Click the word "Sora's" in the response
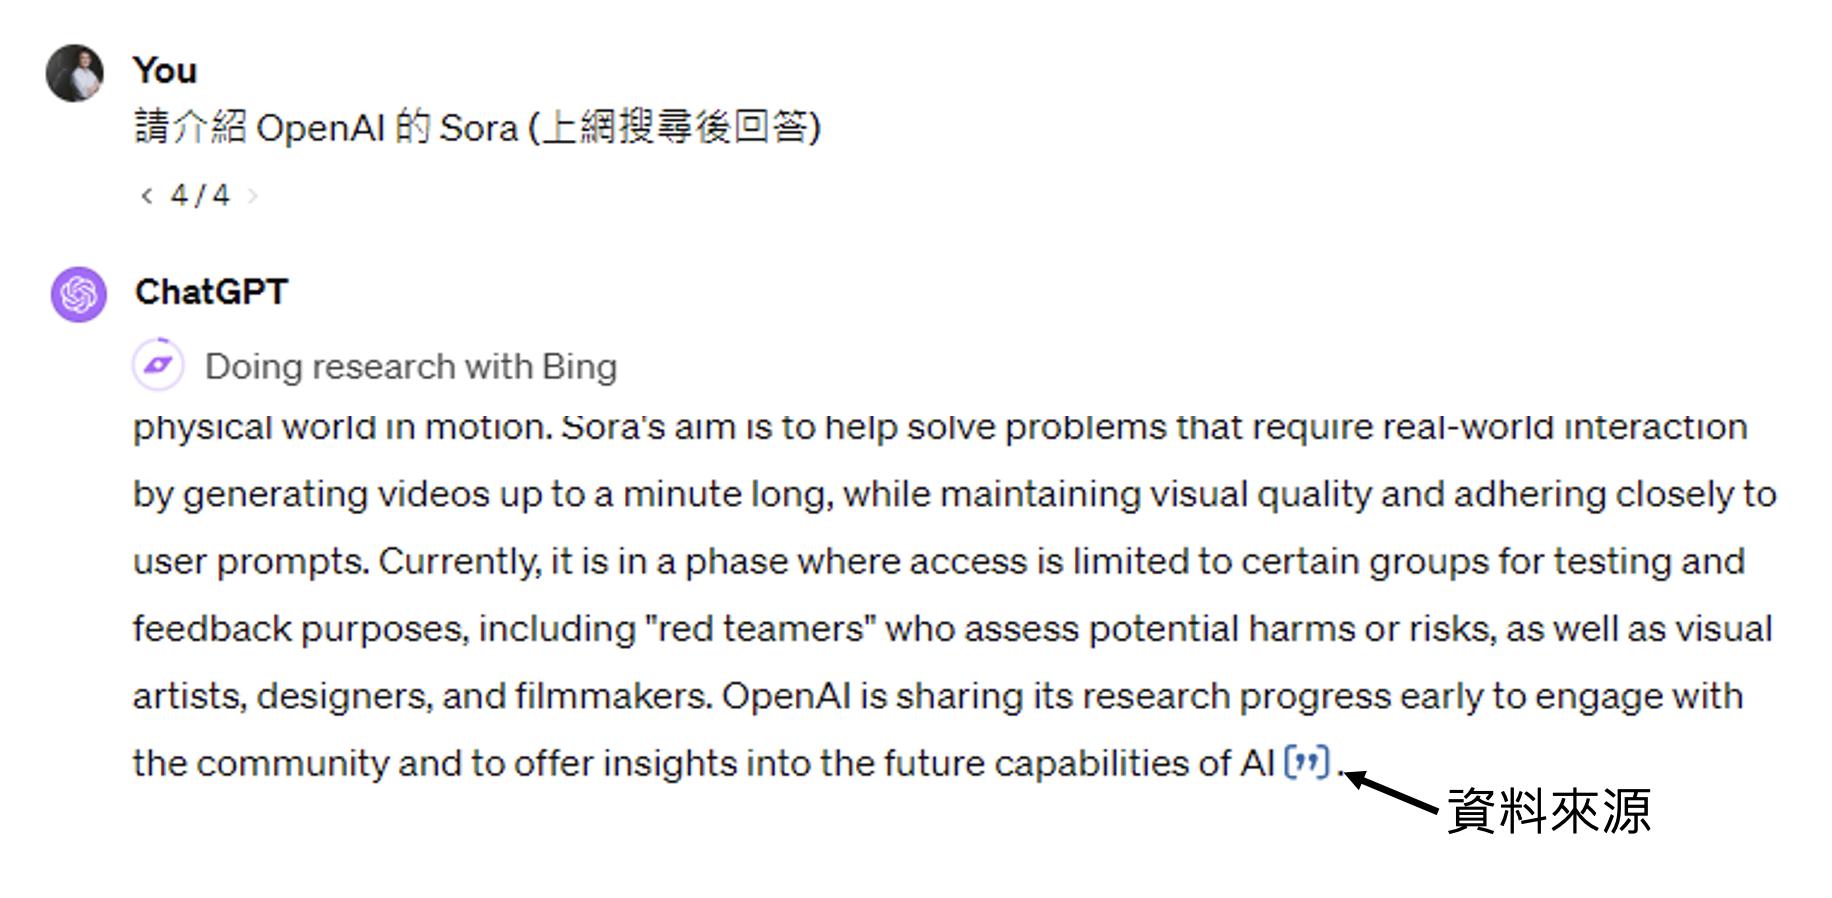 click(x=613, y=427)
